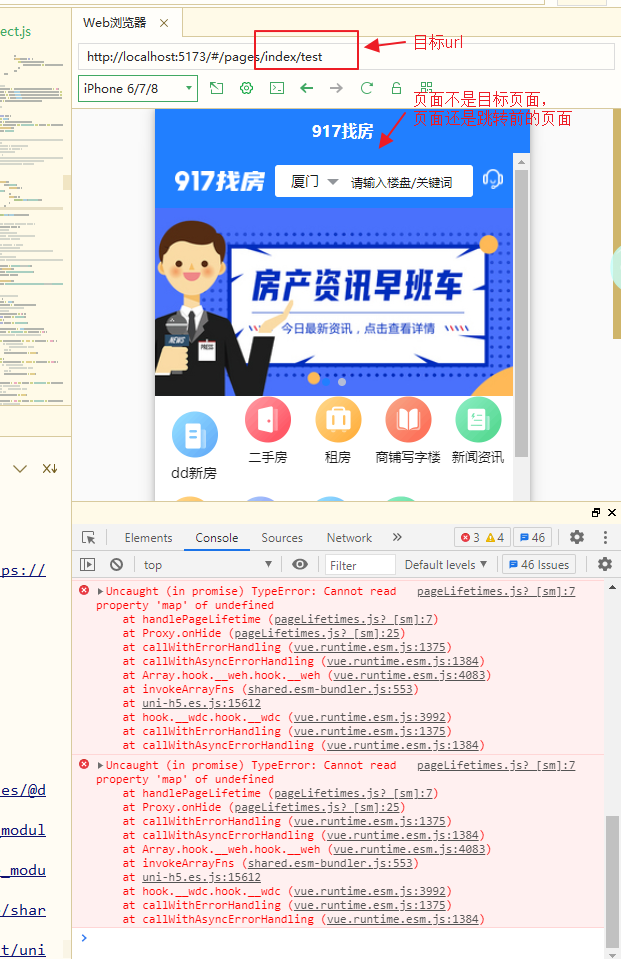Click the down chevron in left panel

click(20, 468)
